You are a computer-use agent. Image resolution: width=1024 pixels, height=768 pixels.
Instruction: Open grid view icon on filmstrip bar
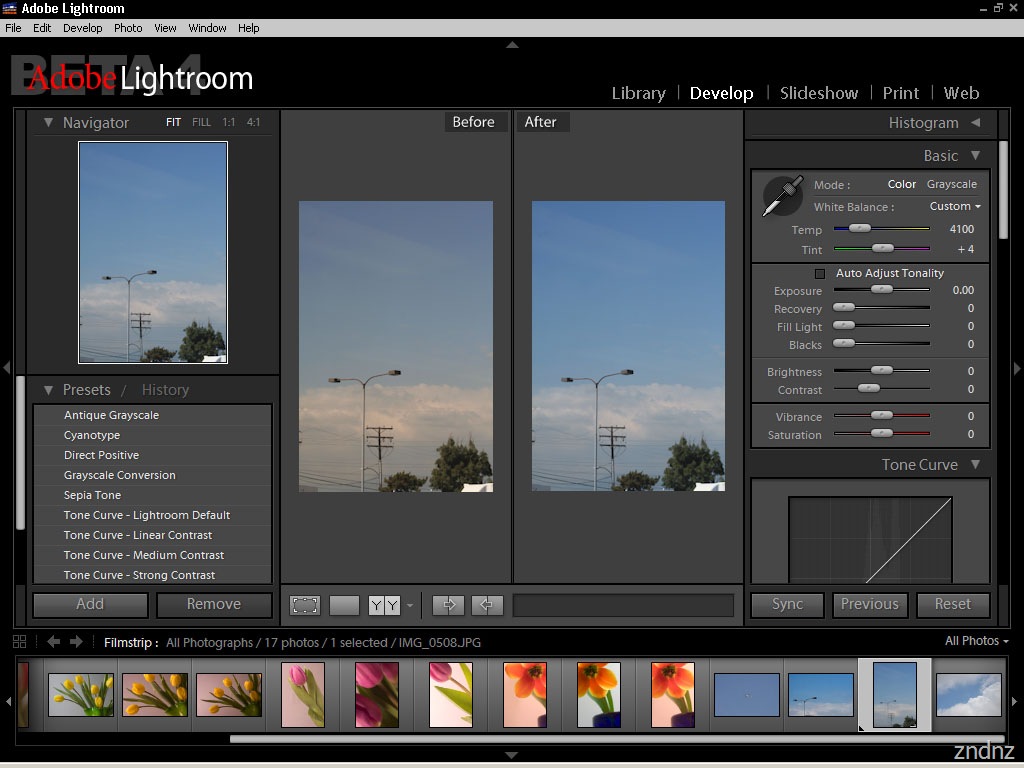pyautogui.click(x=20, y=642)
